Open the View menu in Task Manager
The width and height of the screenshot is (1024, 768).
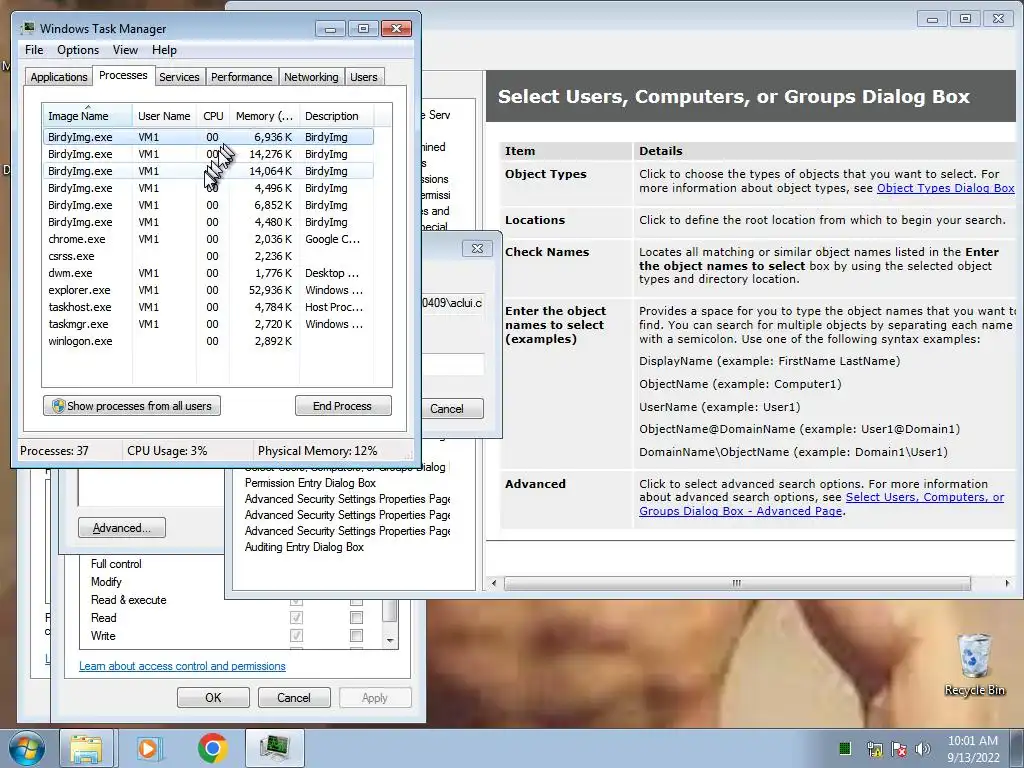point(125,50)
